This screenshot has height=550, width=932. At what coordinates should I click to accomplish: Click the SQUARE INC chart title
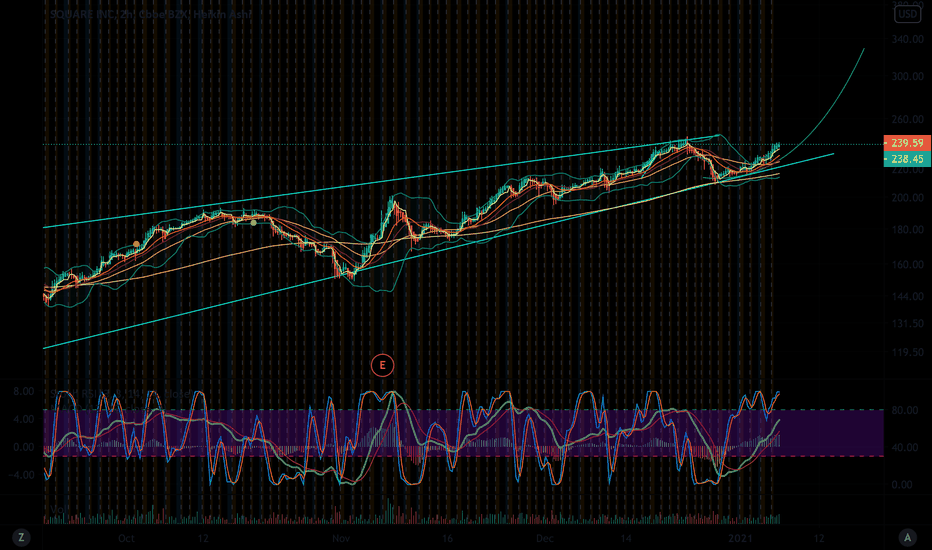click(151, 14)
